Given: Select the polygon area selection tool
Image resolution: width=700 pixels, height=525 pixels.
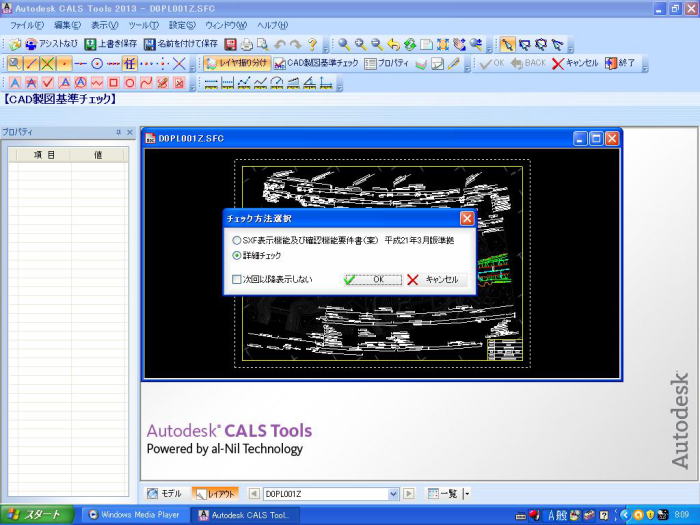Looking at the screenshot, I should 541,44.
